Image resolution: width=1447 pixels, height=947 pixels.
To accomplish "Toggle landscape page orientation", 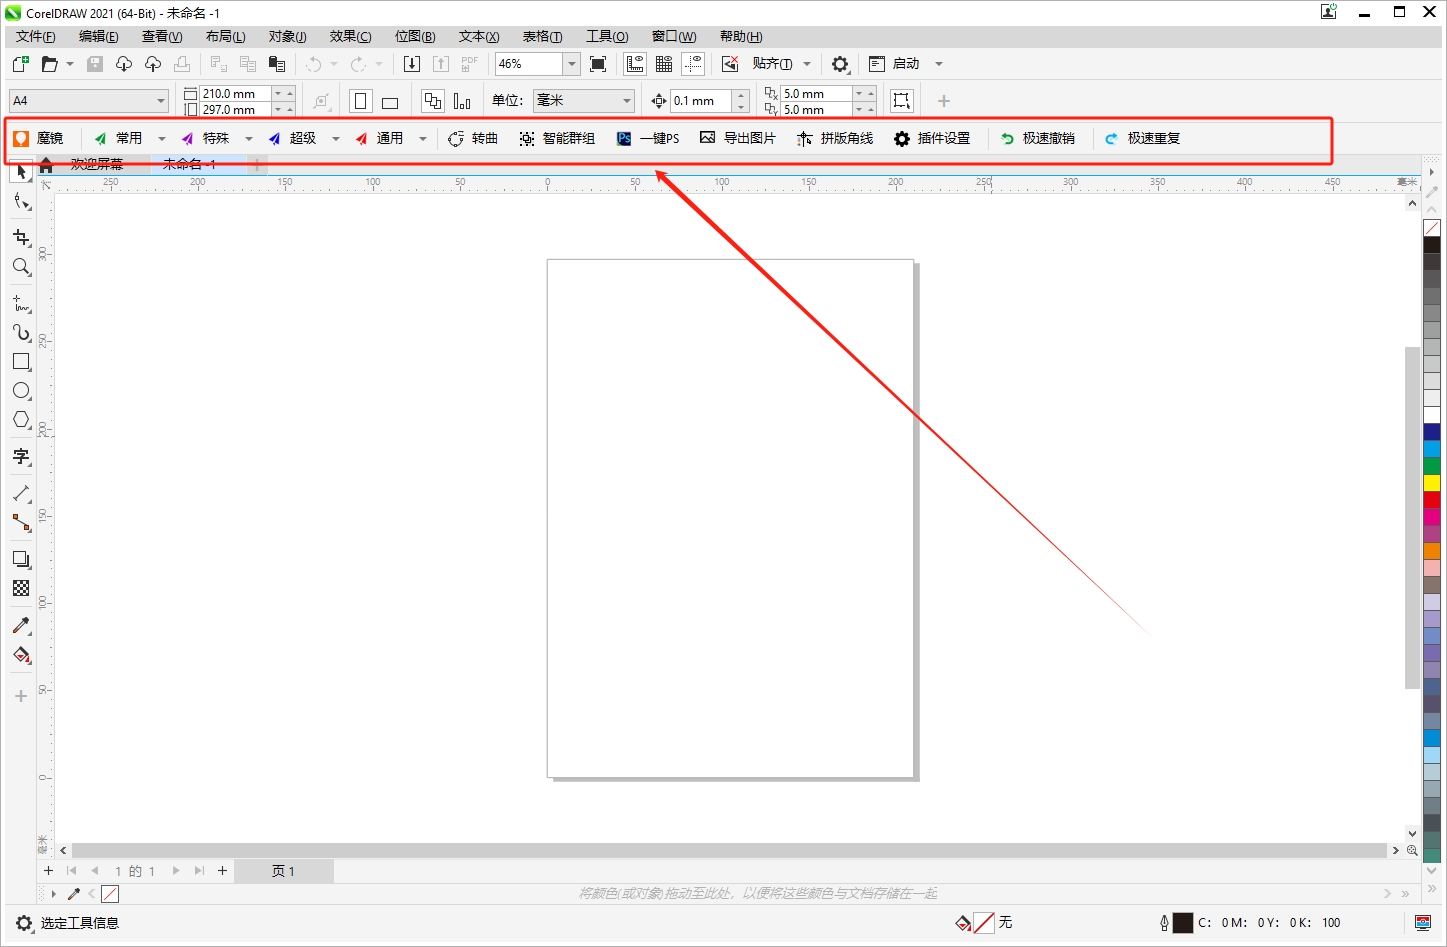I will tap(390, 101).
